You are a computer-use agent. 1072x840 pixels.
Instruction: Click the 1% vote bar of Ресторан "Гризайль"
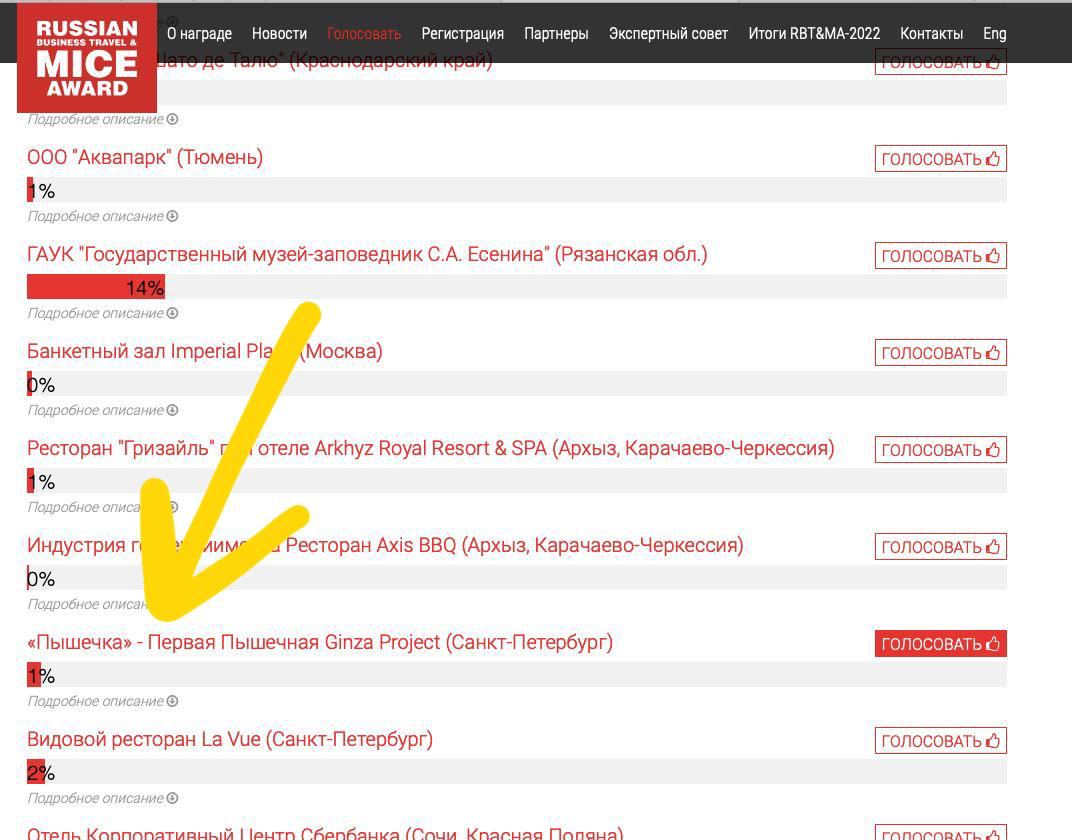click(517, 481)
